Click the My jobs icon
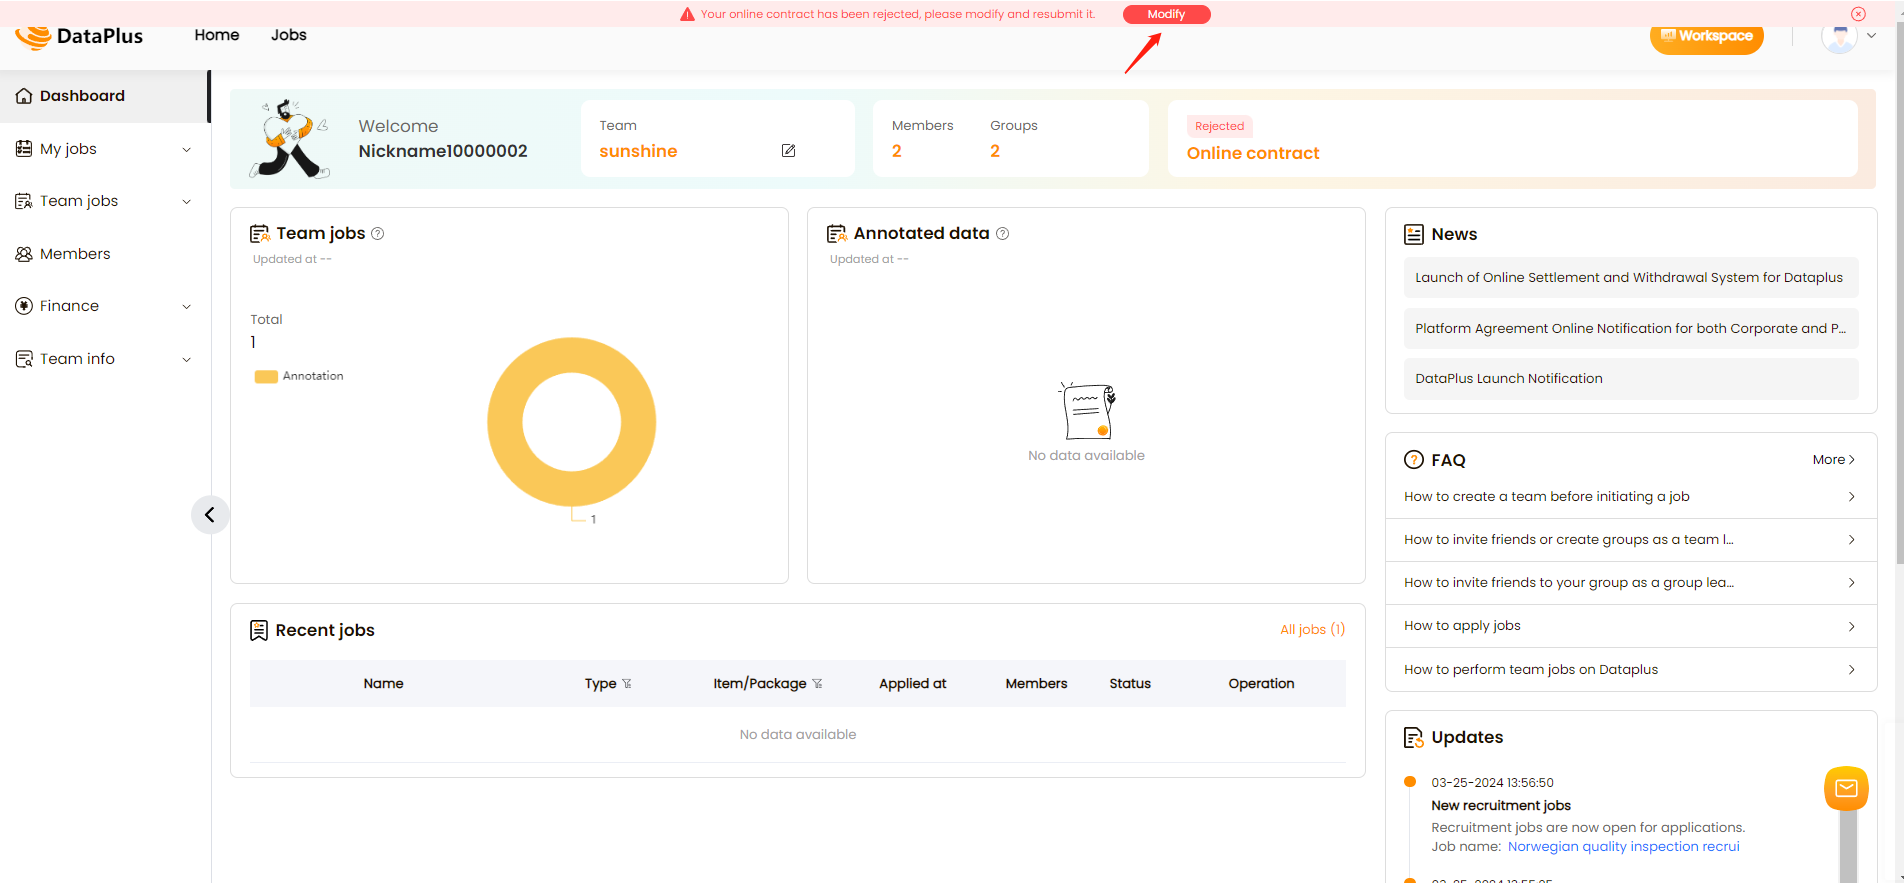 (24, 149)
